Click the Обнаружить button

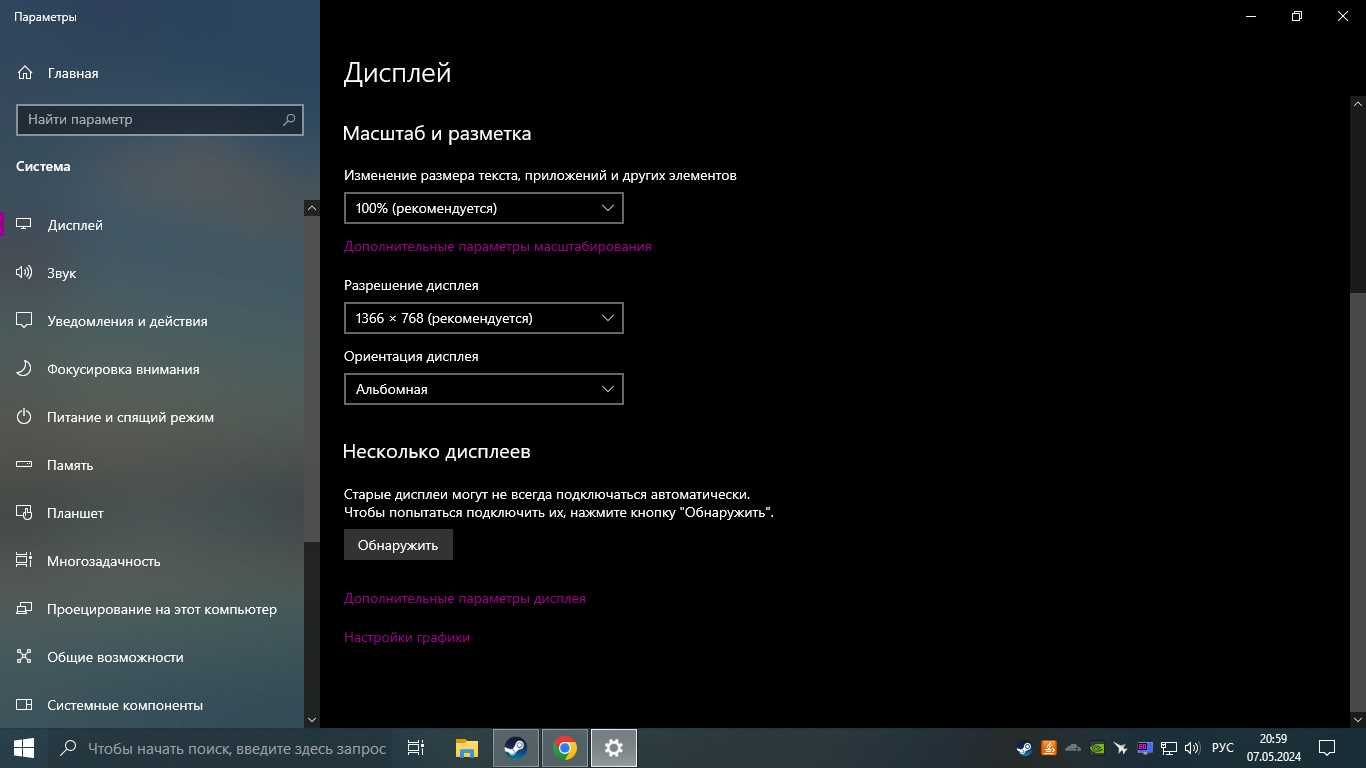pyautogui.click(x=398, y=545)
